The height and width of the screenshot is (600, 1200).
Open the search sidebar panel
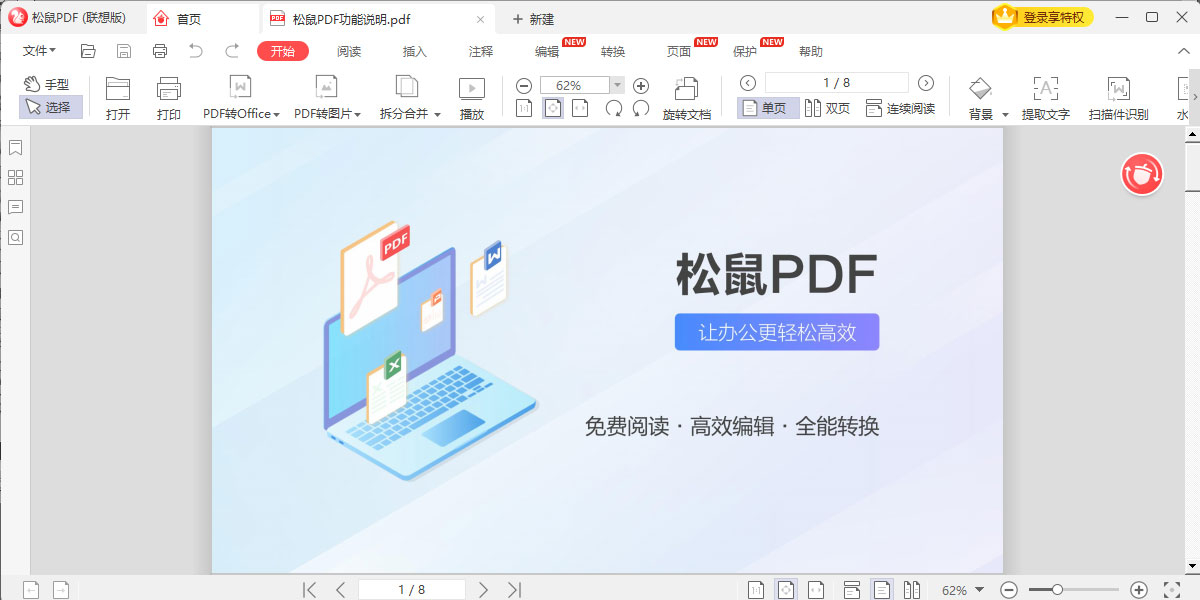15,238
